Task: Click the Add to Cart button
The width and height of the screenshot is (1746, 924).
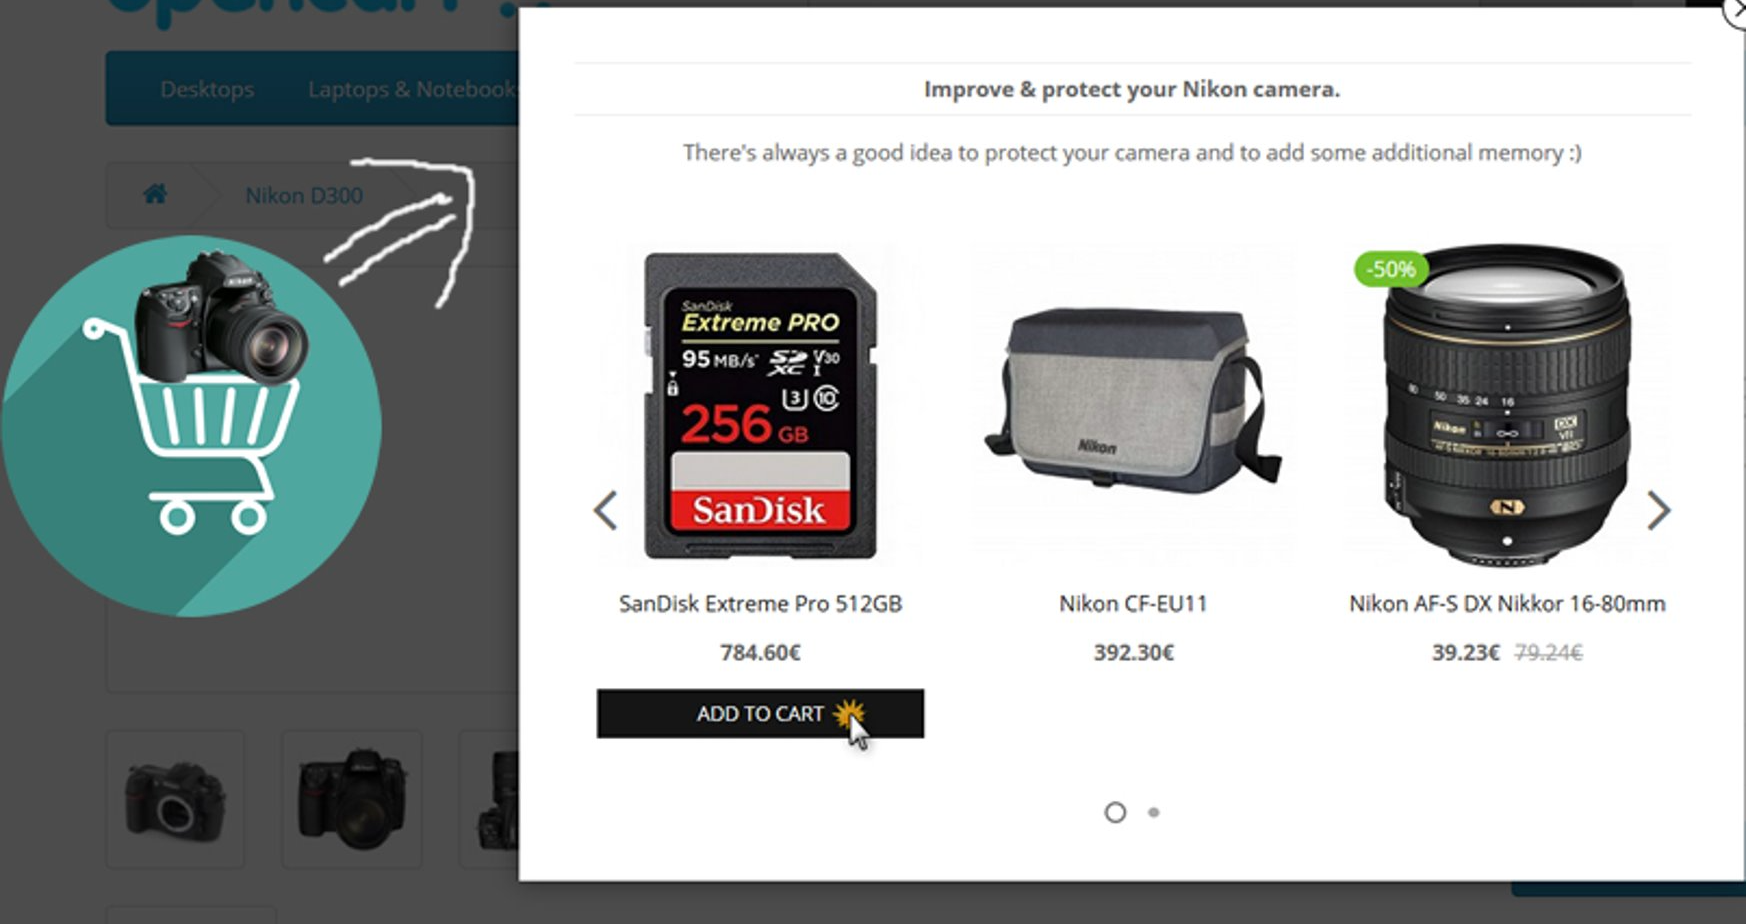Action: point(760,714)
